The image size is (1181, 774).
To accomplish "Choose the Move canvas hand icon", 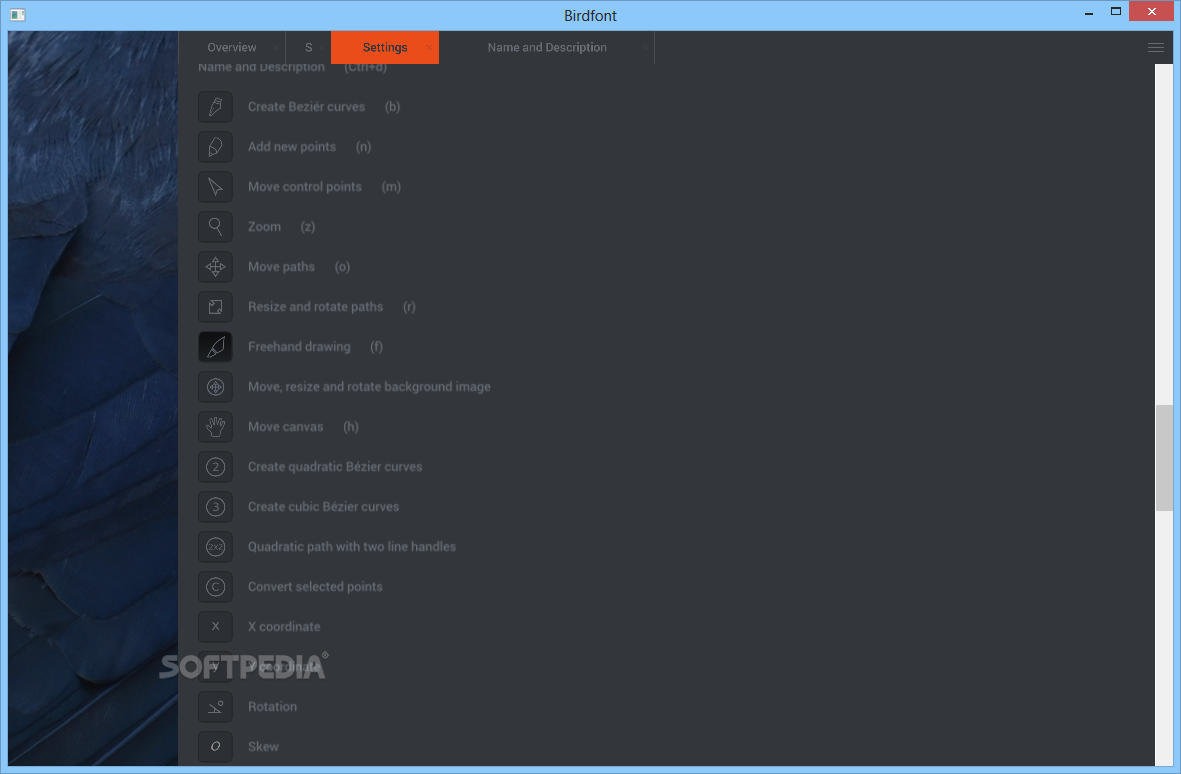I will 215,426.
